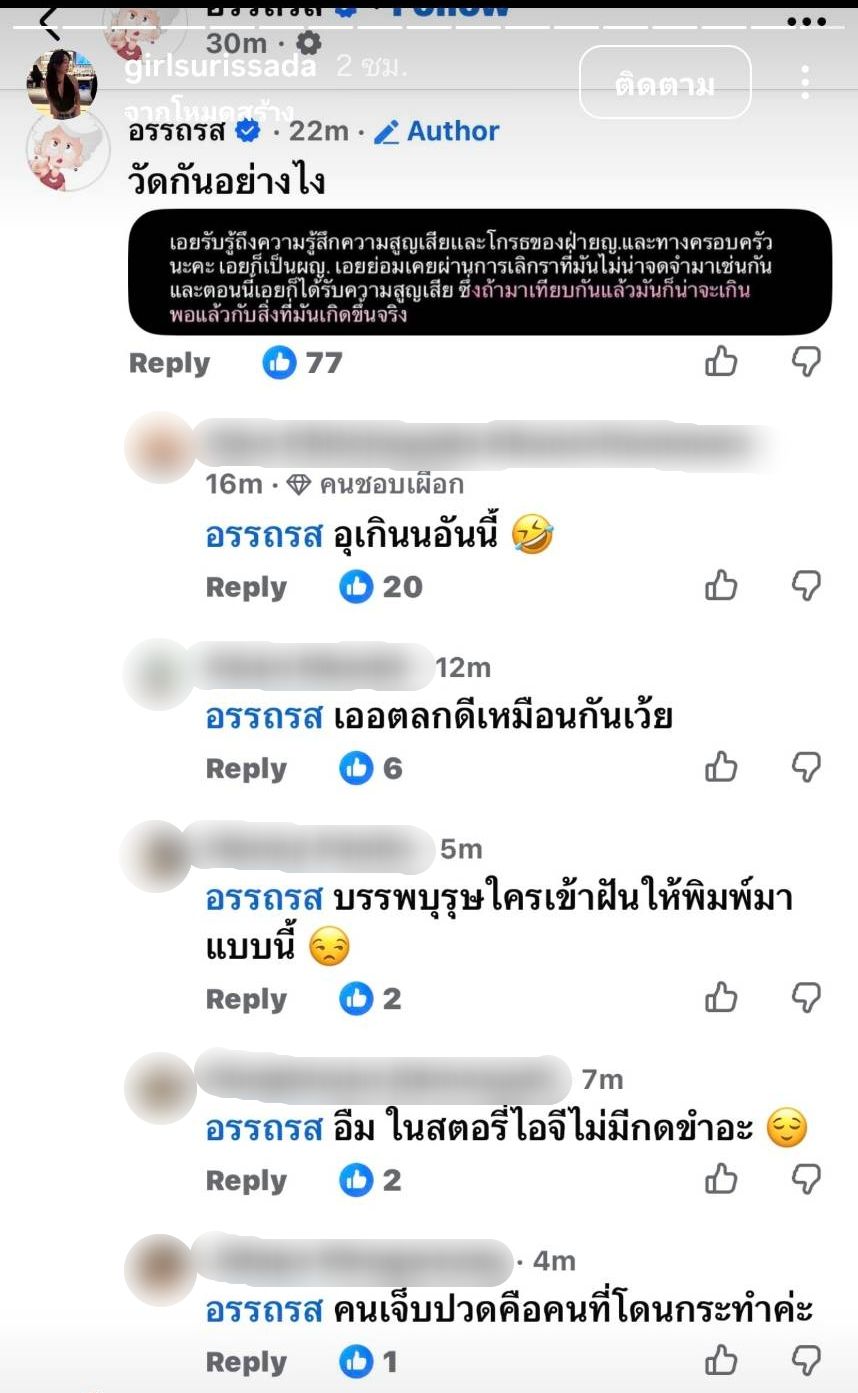The image size is (858, 1393).
Task: Open the Author badge next to อรรถรส
Action: (x=437, y=131)
